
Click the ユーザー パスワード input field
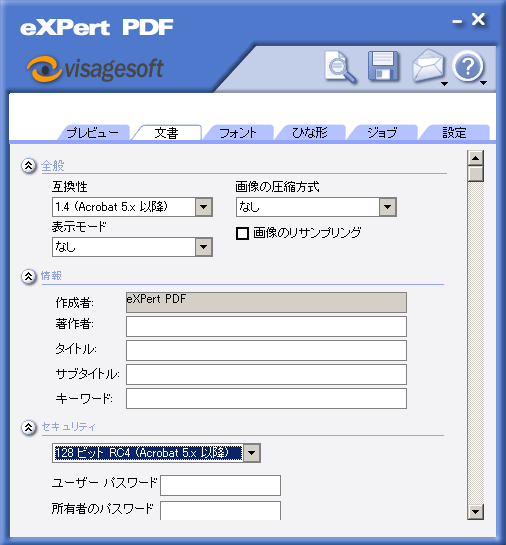tap(220, 485)
